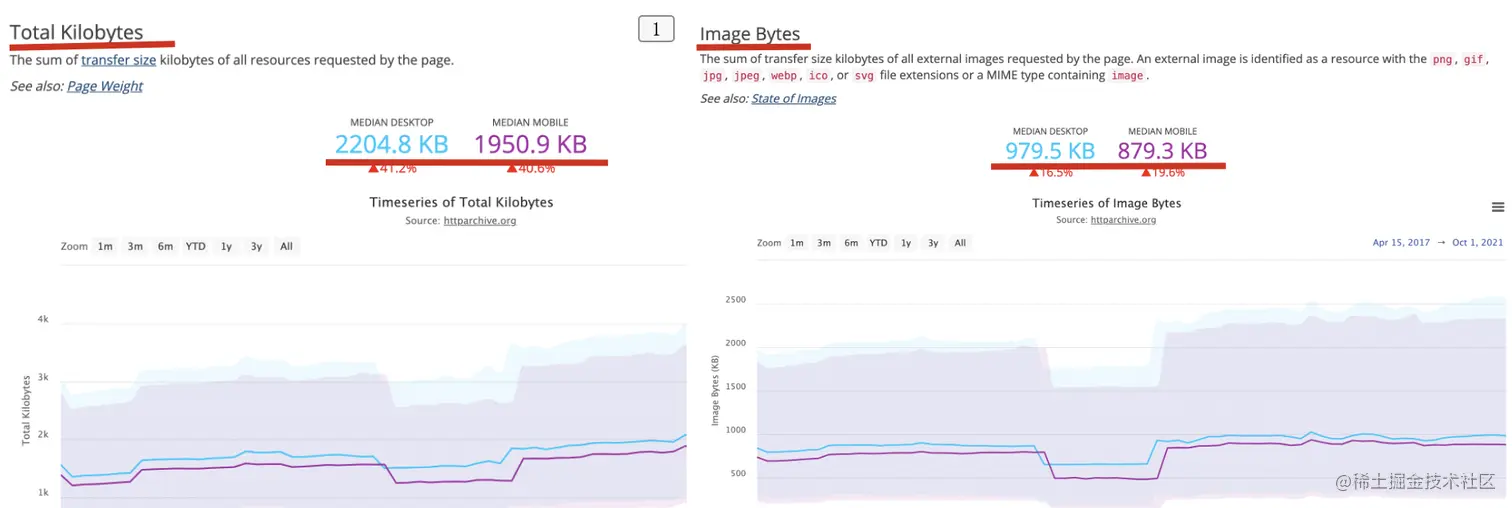Screen dimensions: 1512x508
Task: Click httparchive.org source link under Image Bytes
Action: (x=1123, y=219)
